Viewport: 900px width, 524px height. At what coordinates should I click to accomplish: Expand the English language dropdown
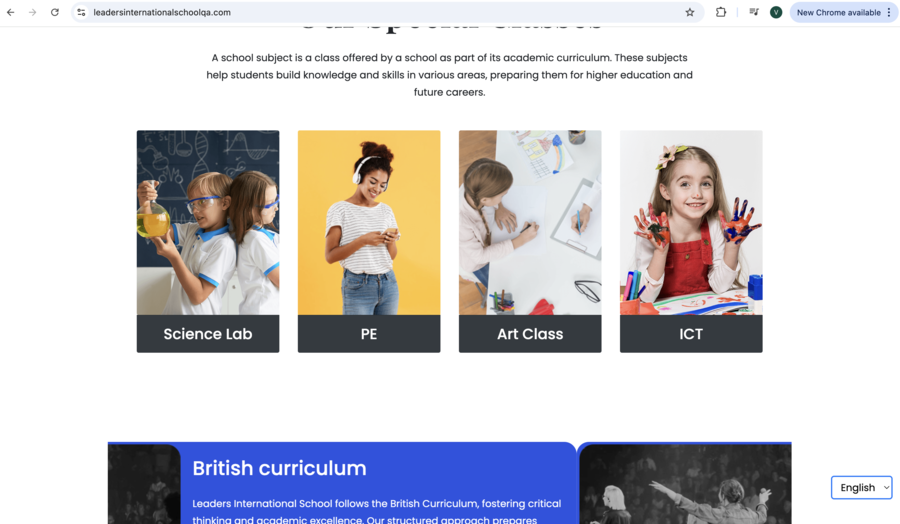coord(862,487)
